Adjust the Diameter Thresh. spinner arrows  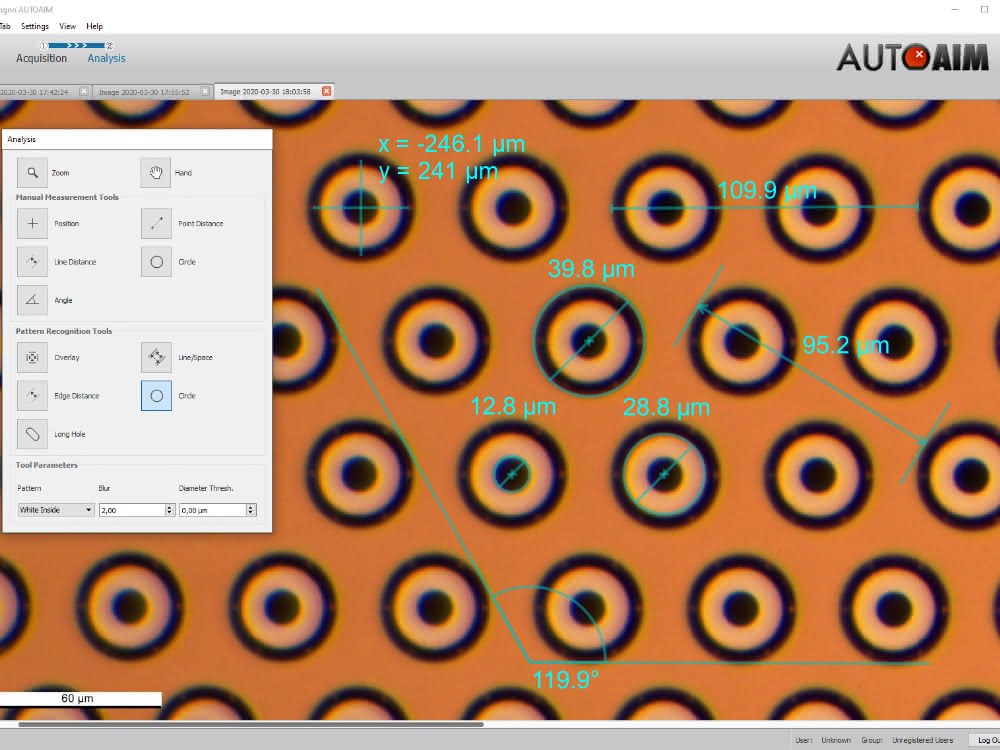pyautogui.click(x=251, y=510)
